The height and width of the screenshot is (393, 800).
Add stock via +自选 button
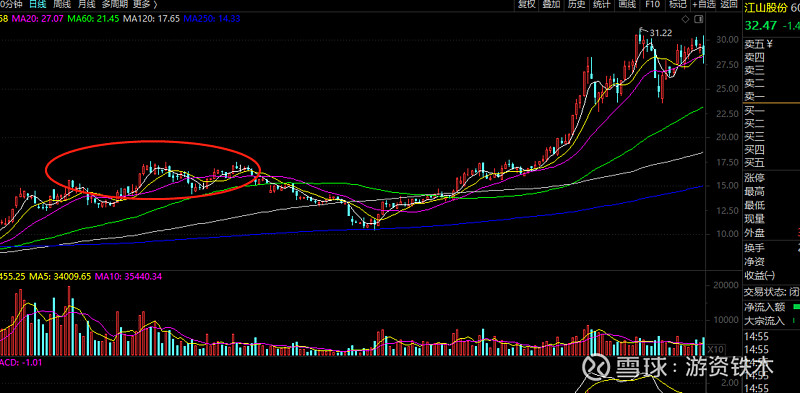(x=704, y=5)
